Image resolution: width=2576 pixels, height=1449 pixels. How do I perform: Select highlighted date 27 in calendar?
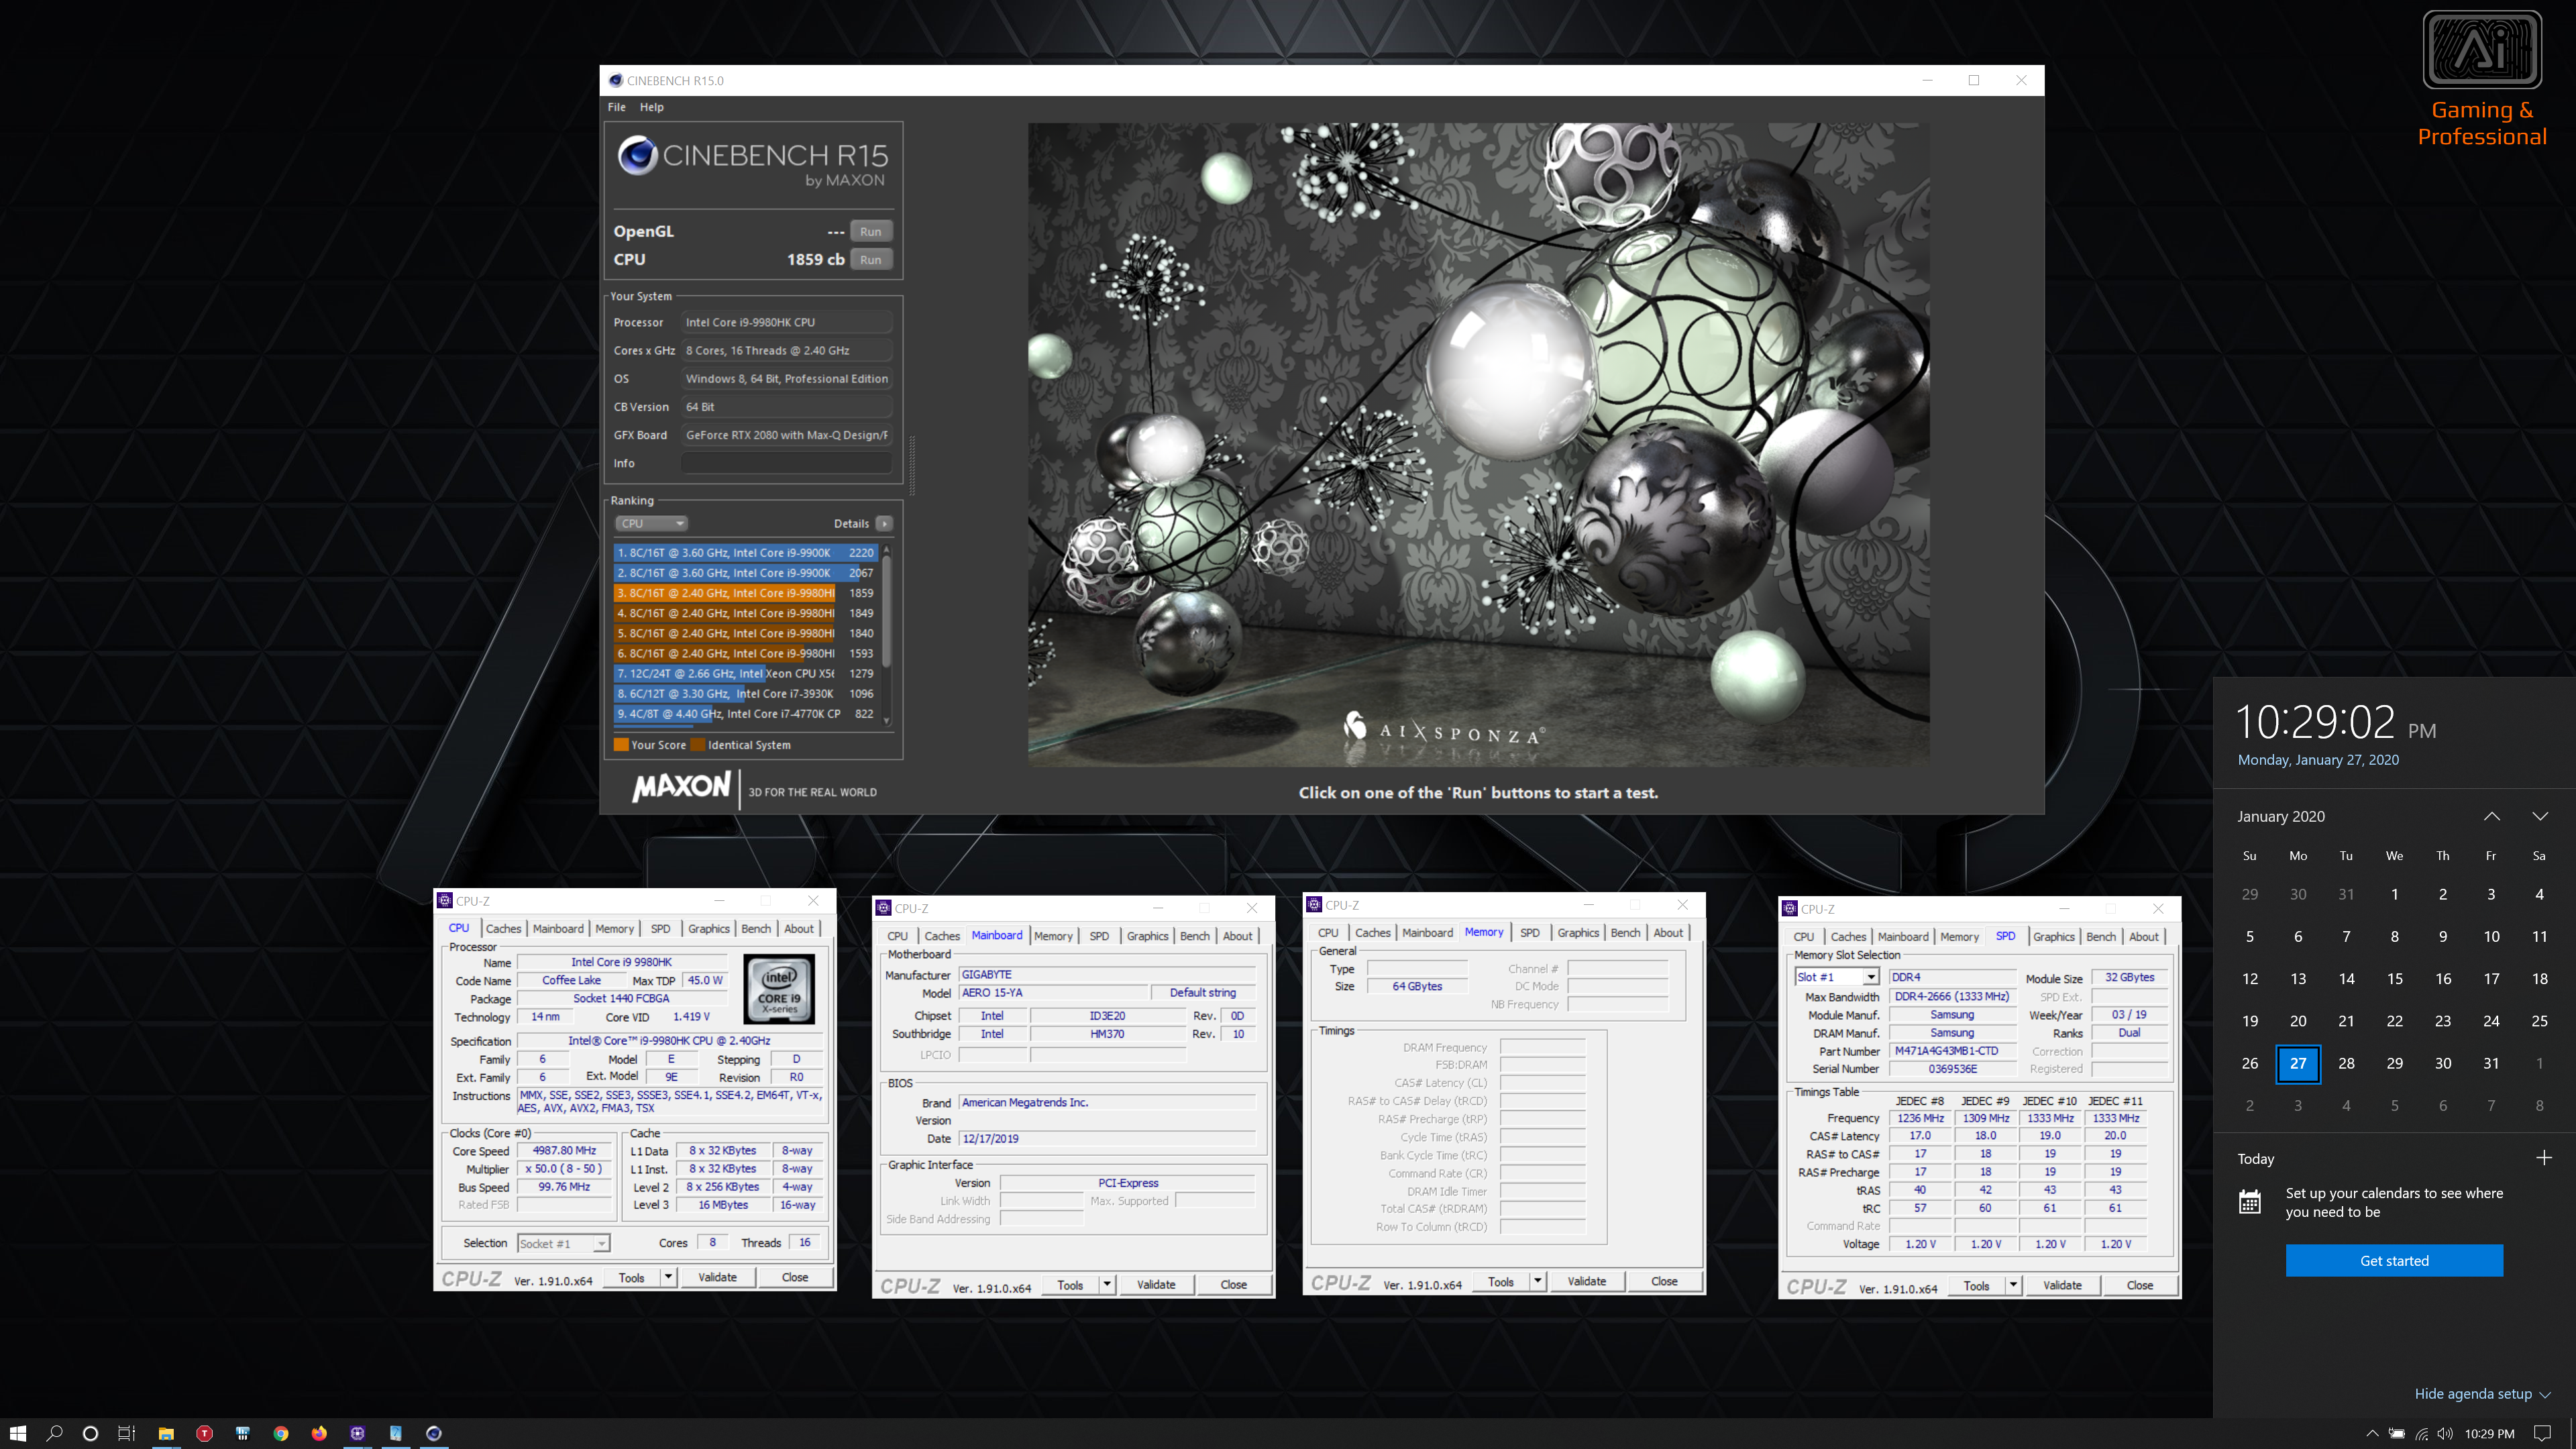coord(2297,1063)
